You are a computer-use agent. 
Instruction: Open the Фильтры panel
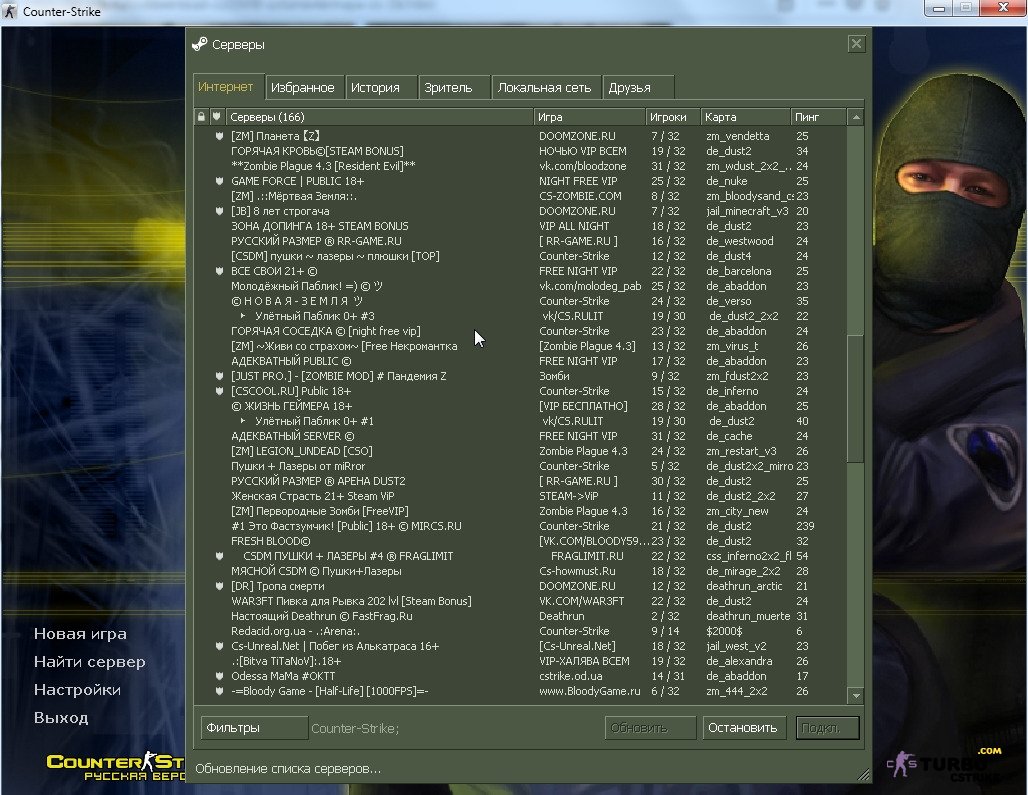(x=254, y=727)
